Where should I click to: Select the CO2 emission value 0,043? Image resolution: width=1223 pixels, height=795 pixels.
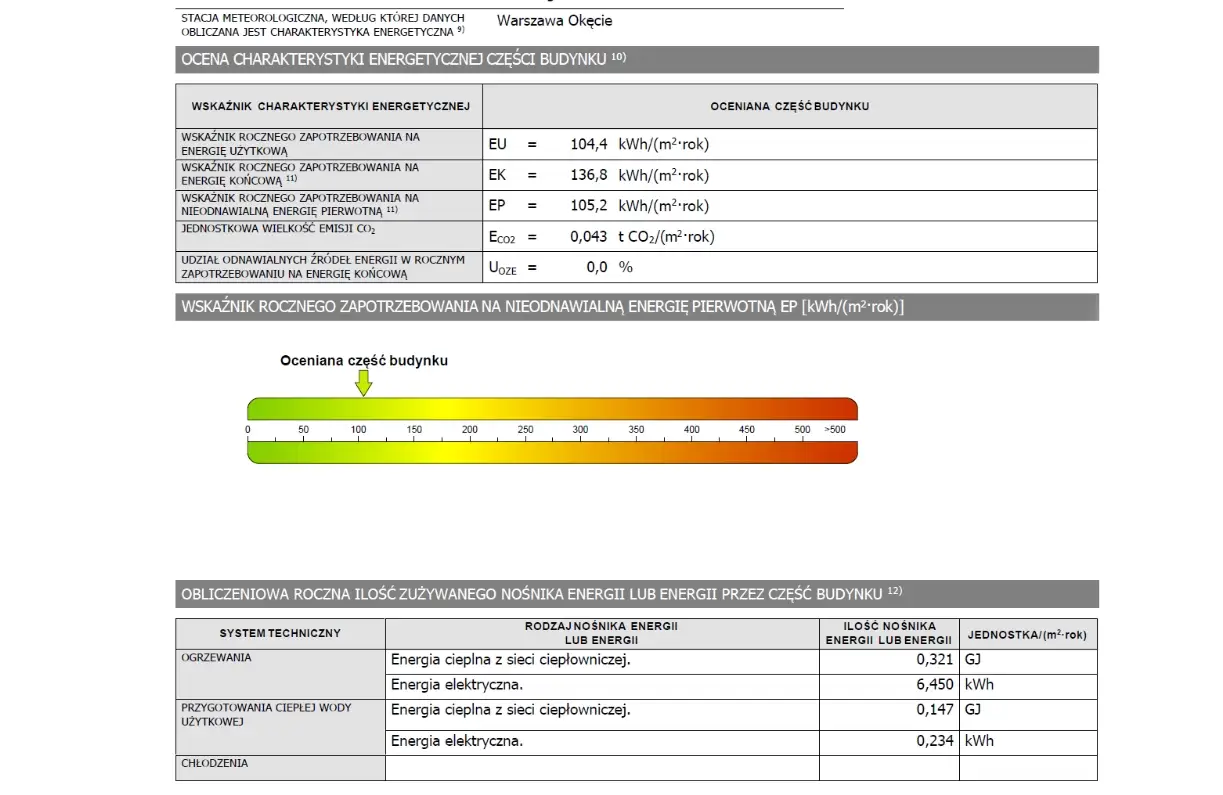589,237
